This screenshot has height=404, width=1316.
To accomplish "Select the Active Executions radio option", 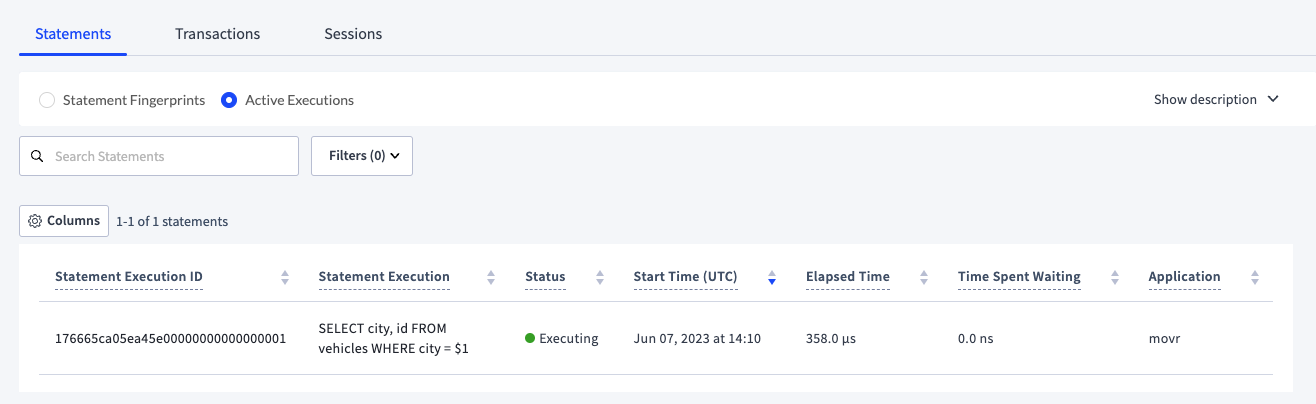I will [229, 100].
